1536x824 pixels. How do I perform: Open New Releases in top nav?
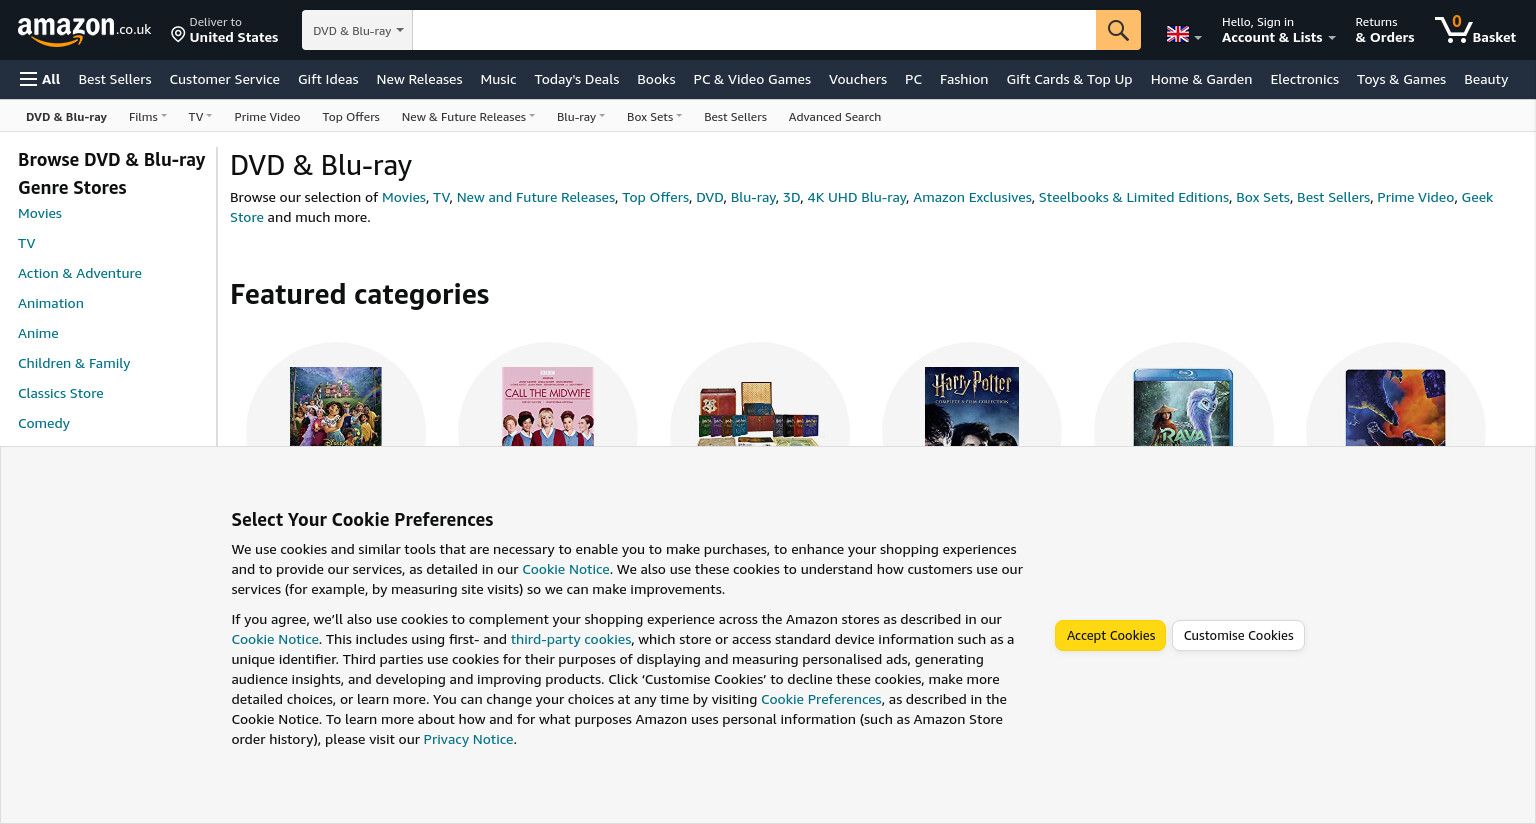pos(419,79)
